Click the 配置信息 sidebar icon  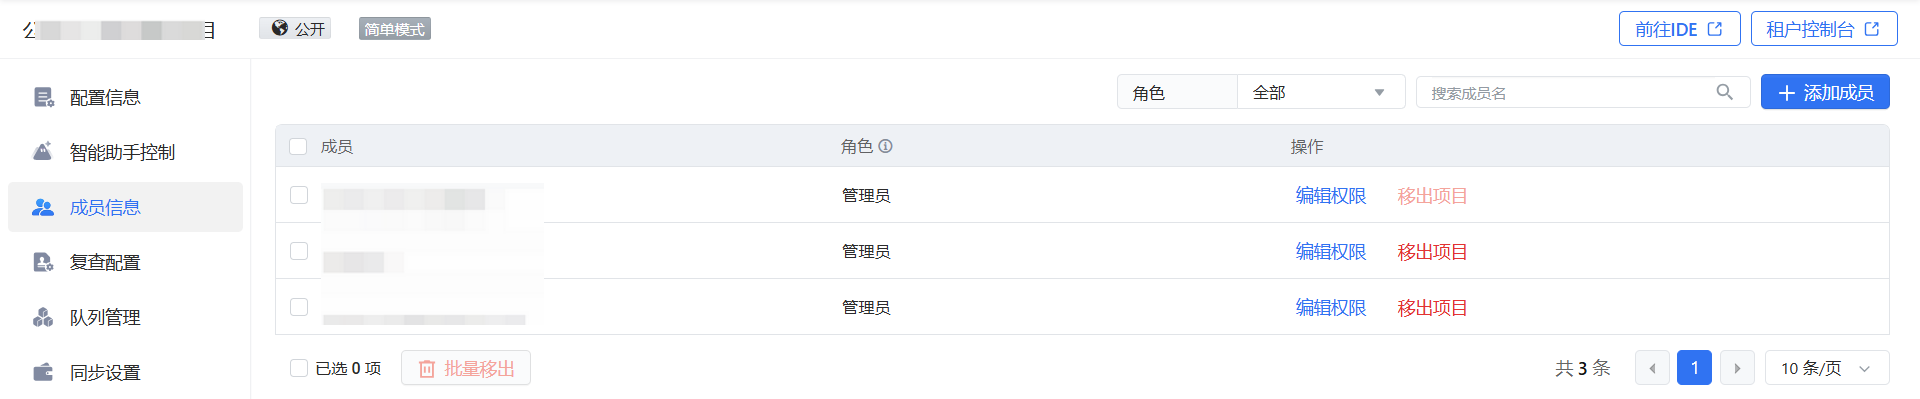click(43, 97)
